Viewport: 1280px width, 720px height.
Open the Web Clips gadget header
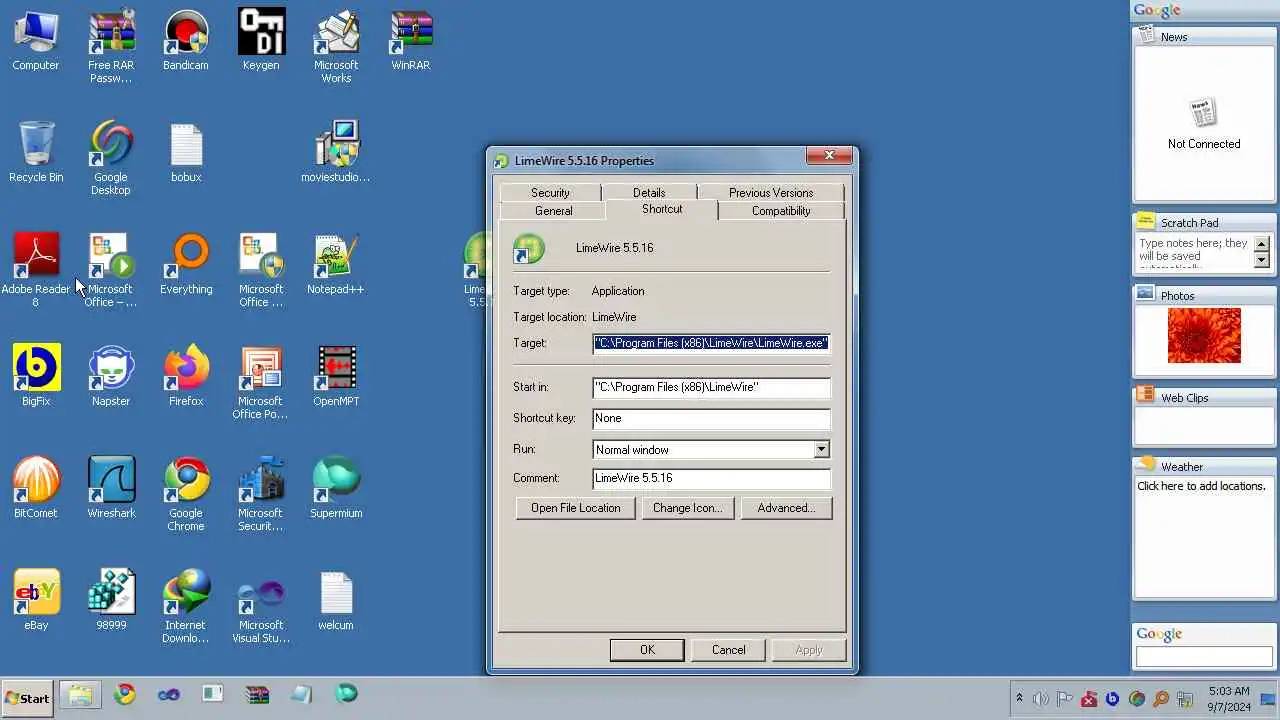click(1204, 397)
